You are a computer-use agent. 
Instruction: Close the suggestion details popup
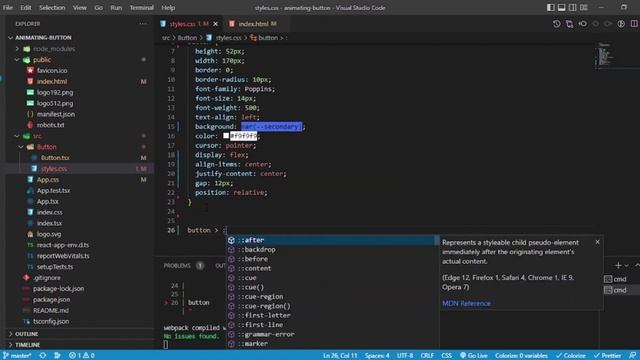coord(598,242)
